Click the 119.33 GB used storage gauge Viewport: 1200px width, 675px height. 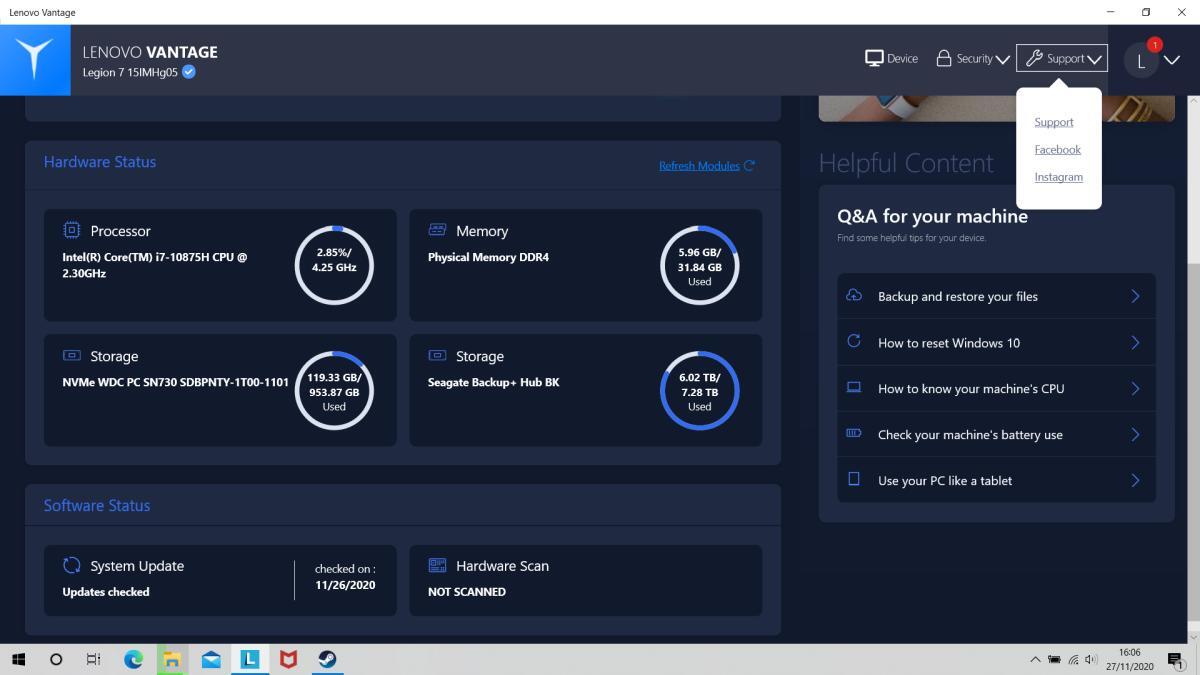click(334, 390)
